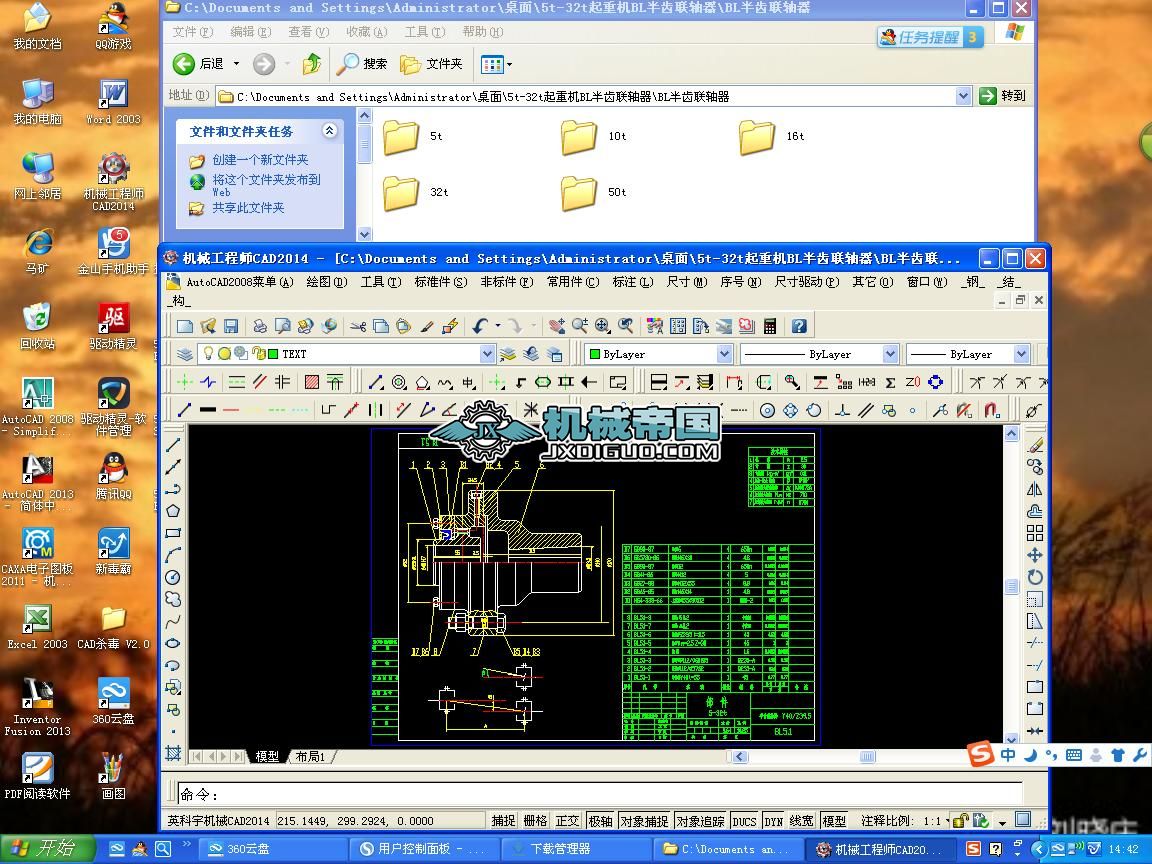Select the Rotate tool in right toolbar
This screenshot has width=1152, height=864.
(1035, 577)
